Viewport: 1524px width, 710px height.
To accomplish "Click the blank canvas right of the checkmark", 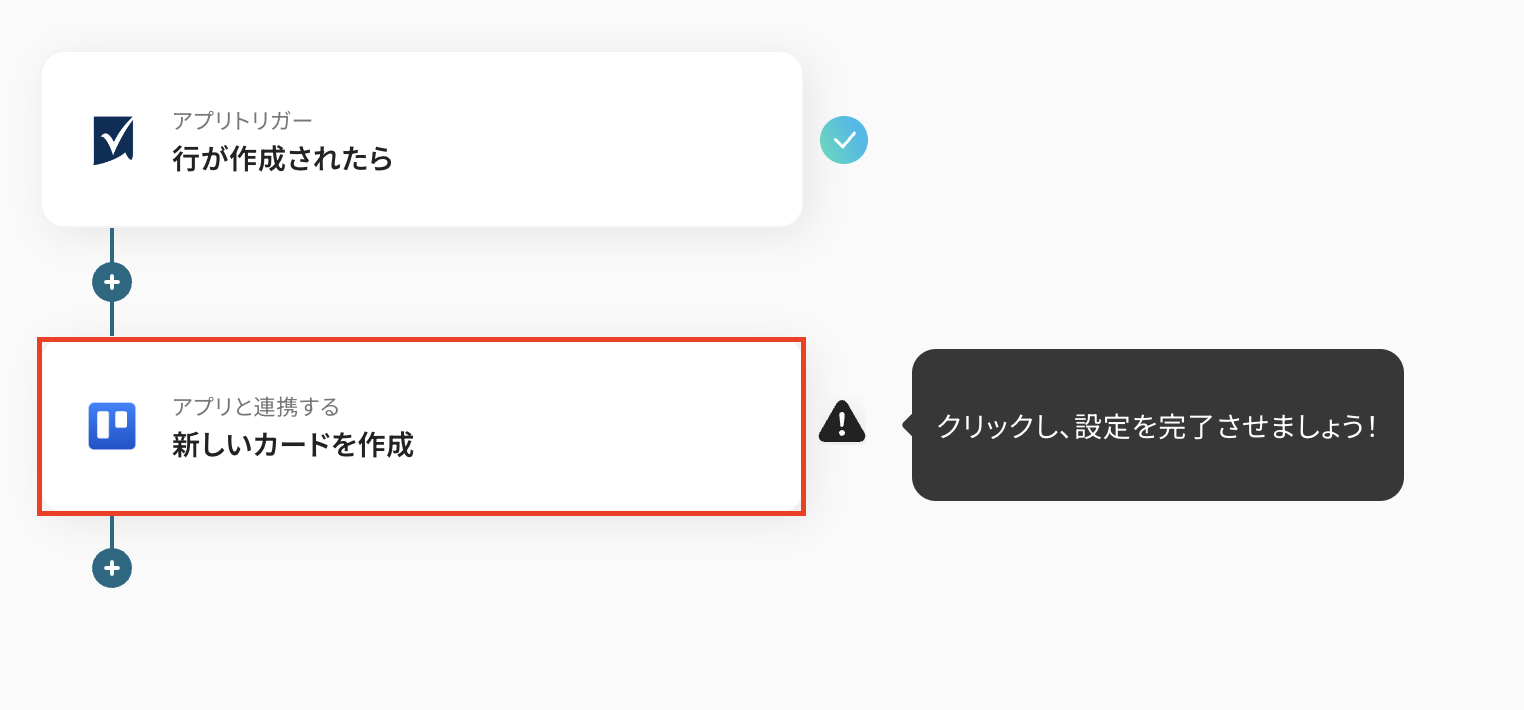I will [1150, 141].
